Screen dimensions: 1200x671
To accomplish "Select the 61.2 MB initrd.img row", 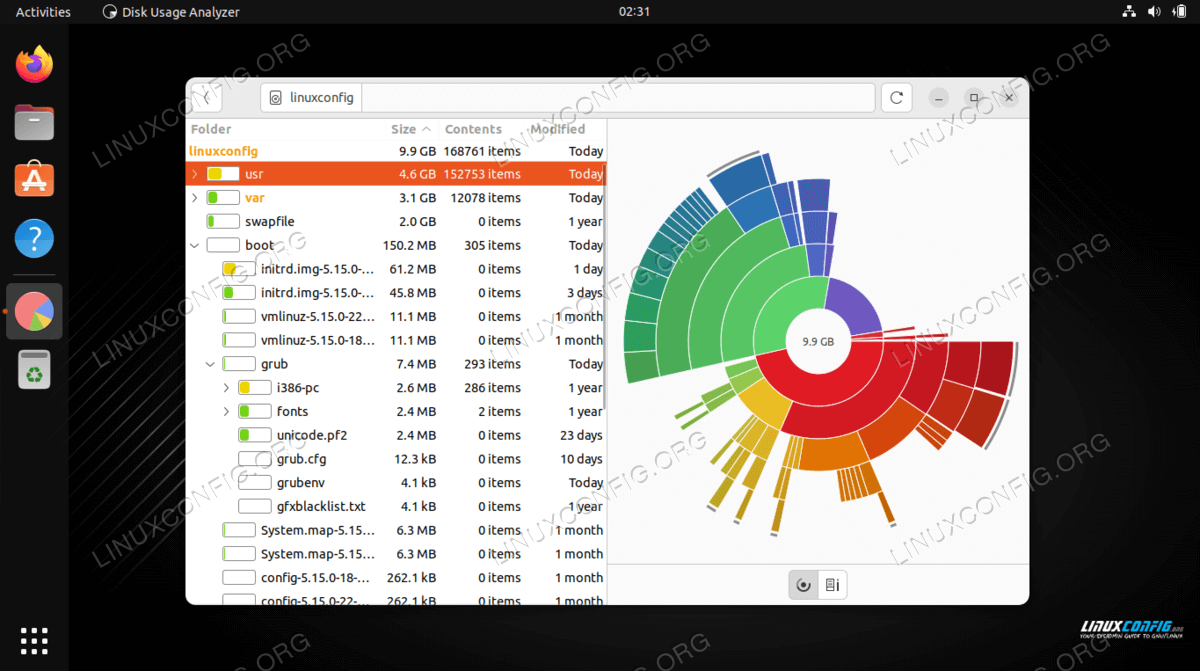I will pos(396,269).
